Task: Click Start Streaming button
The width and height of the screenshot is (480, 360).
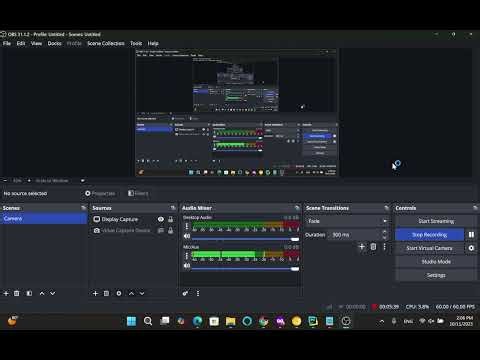Action: [x=436, y=221]
